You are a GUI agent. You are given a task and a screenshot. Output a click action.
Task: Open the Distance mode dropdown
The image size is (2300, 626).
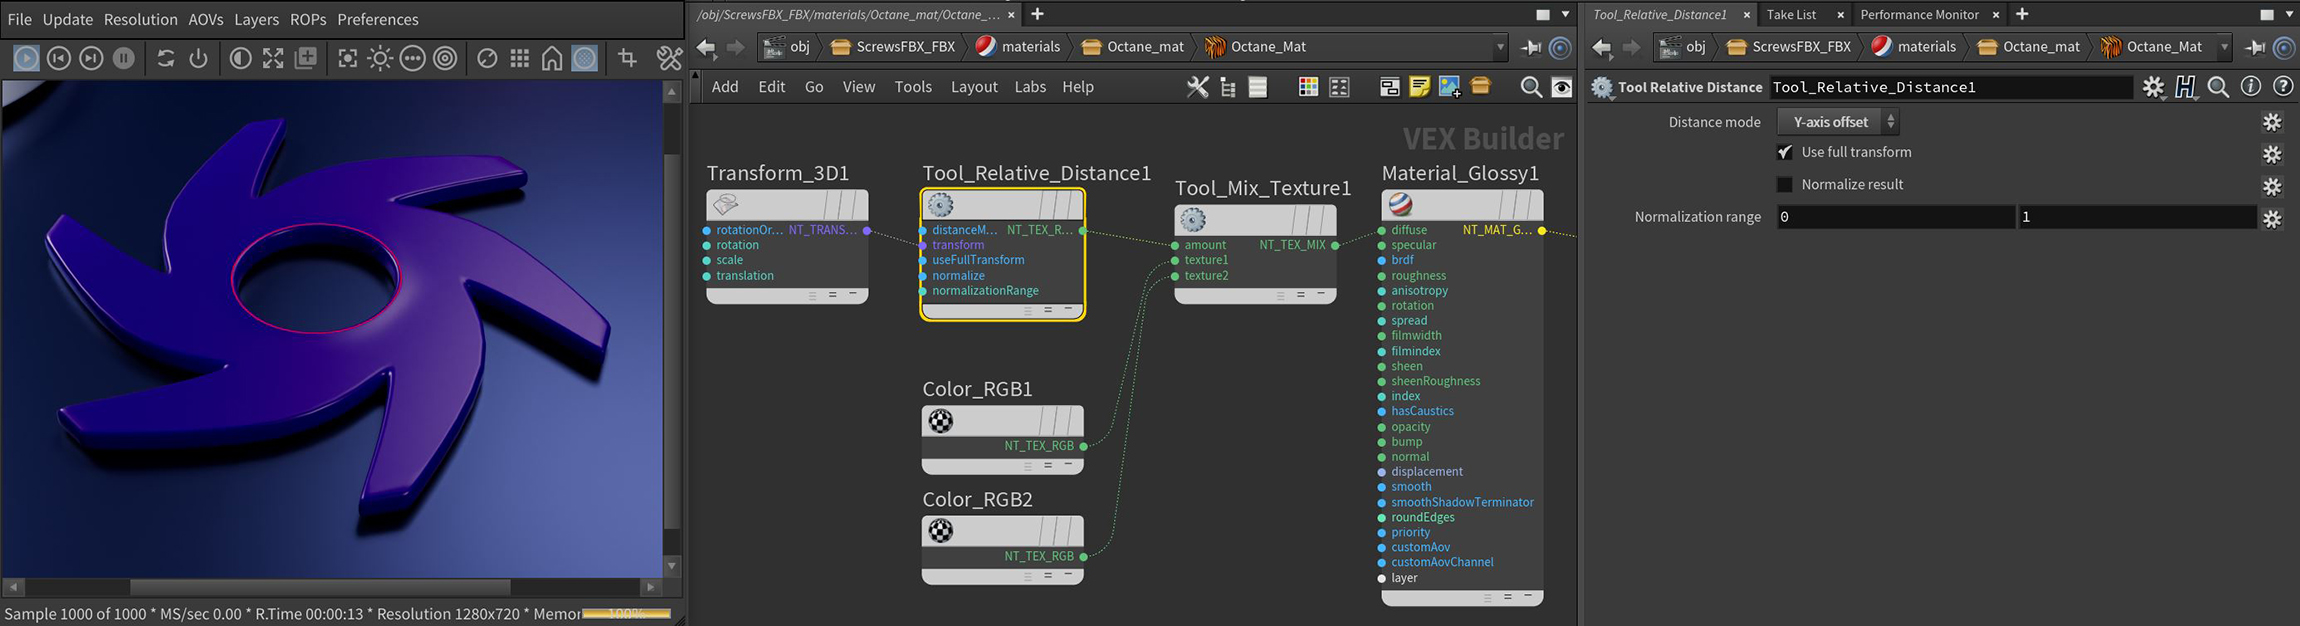1837,122
